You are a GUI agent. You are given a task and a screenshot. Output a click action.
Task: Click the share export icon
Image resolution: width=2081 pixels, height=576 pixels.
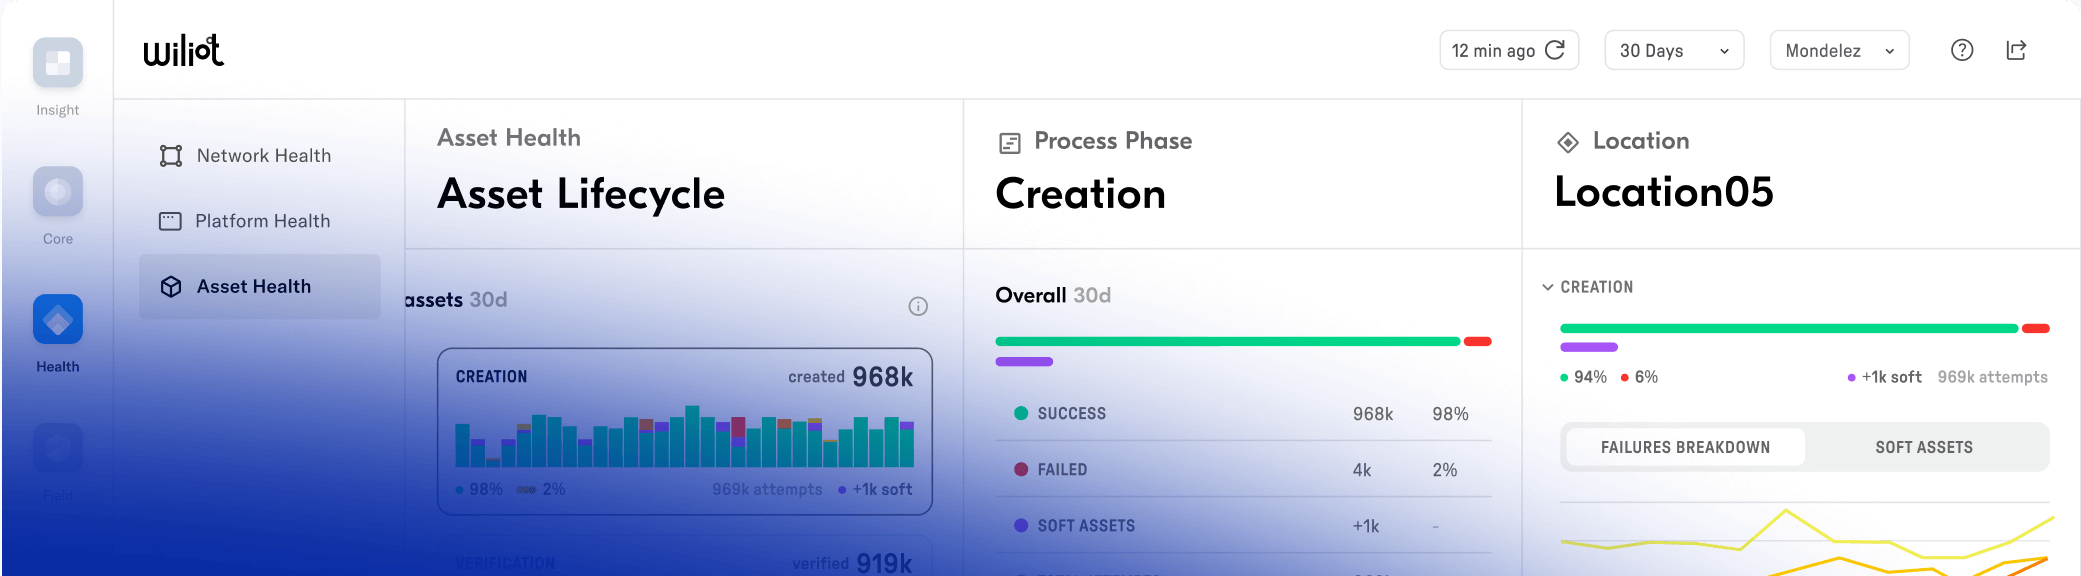coord(2016,50)
